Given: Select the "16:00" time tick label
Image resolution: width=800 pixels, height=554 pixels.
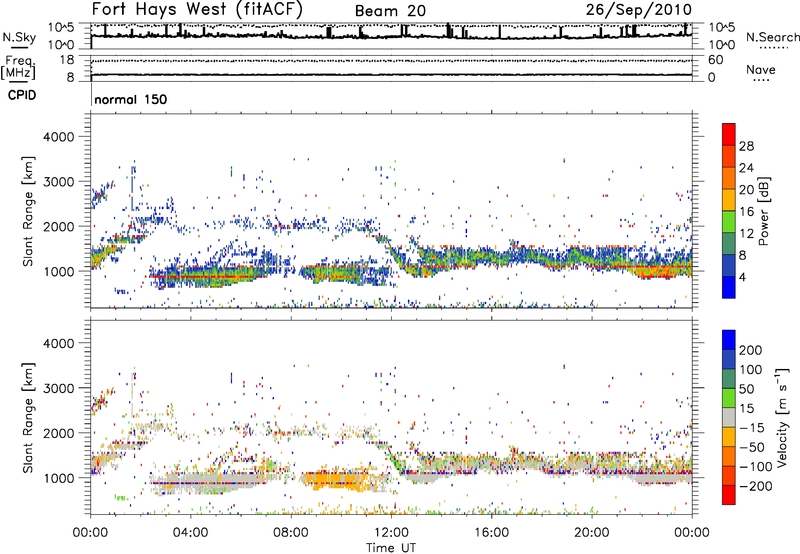Looking at the screenshot, I should point(491,533).
